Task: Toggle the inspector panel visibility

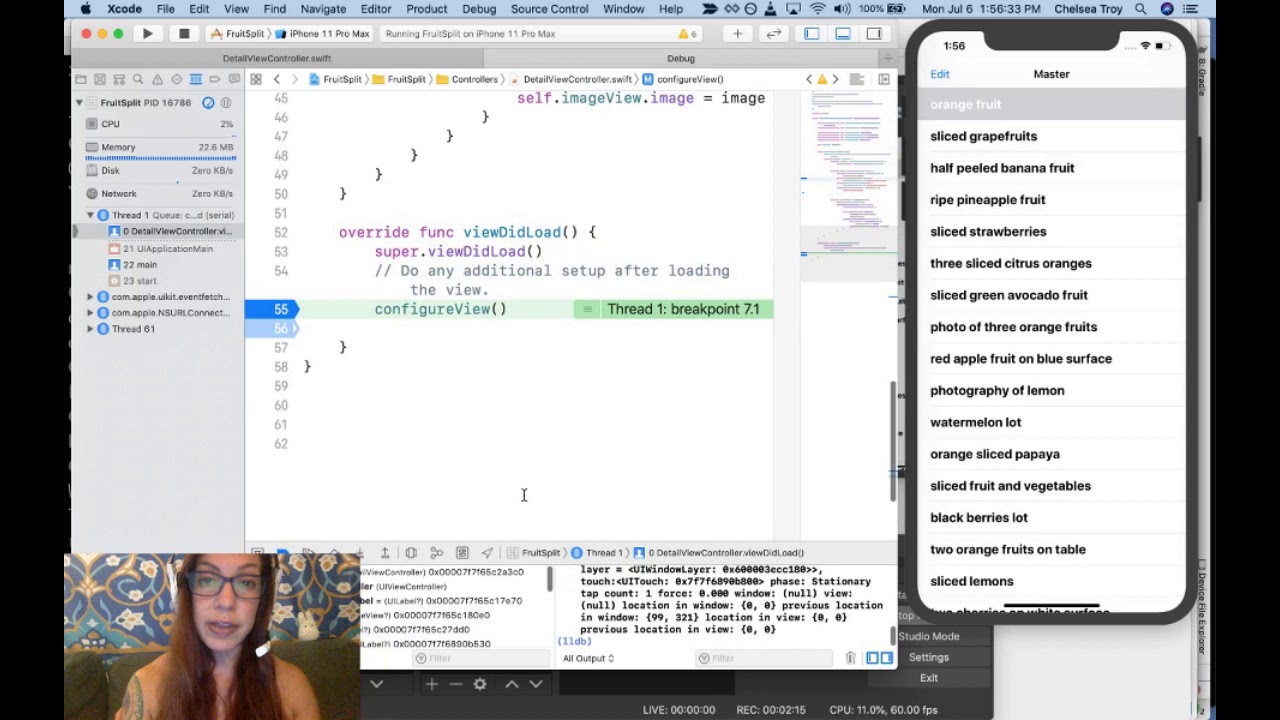Action: pyautogui.click(x=874, y=34)
